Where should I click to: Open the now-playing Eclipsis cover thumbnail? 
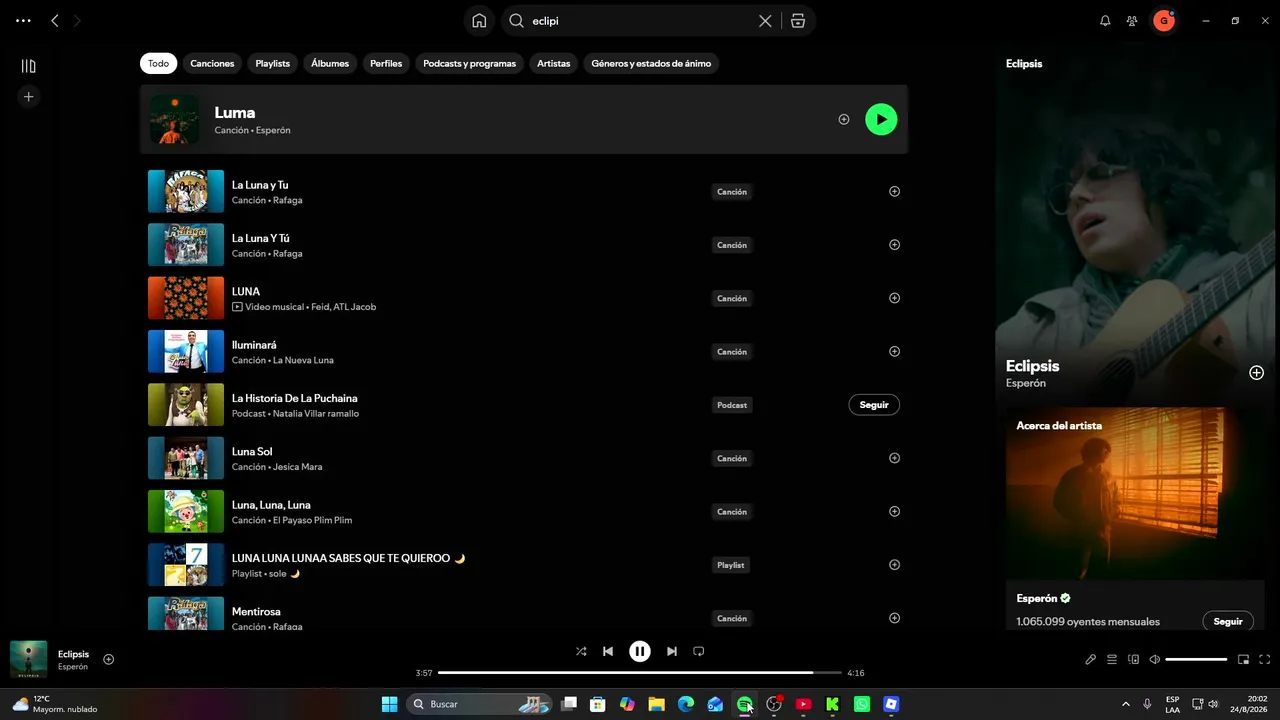pos(28,659)
